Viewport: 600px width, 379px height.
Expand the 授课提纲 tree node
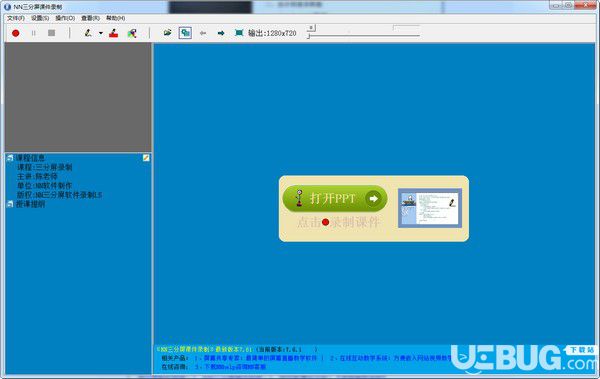(10, 204)
